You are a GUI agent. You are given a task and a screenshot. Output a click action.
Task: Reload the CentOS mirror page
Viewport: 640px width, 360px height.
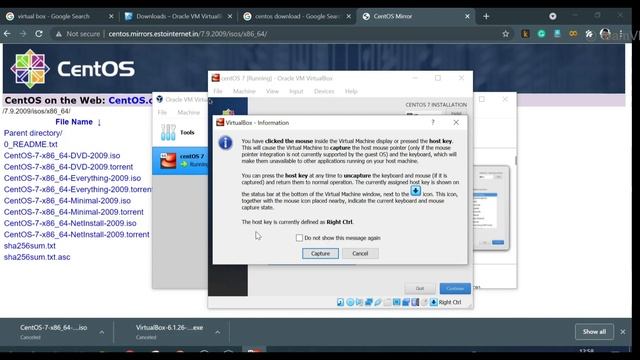[39, 34]
